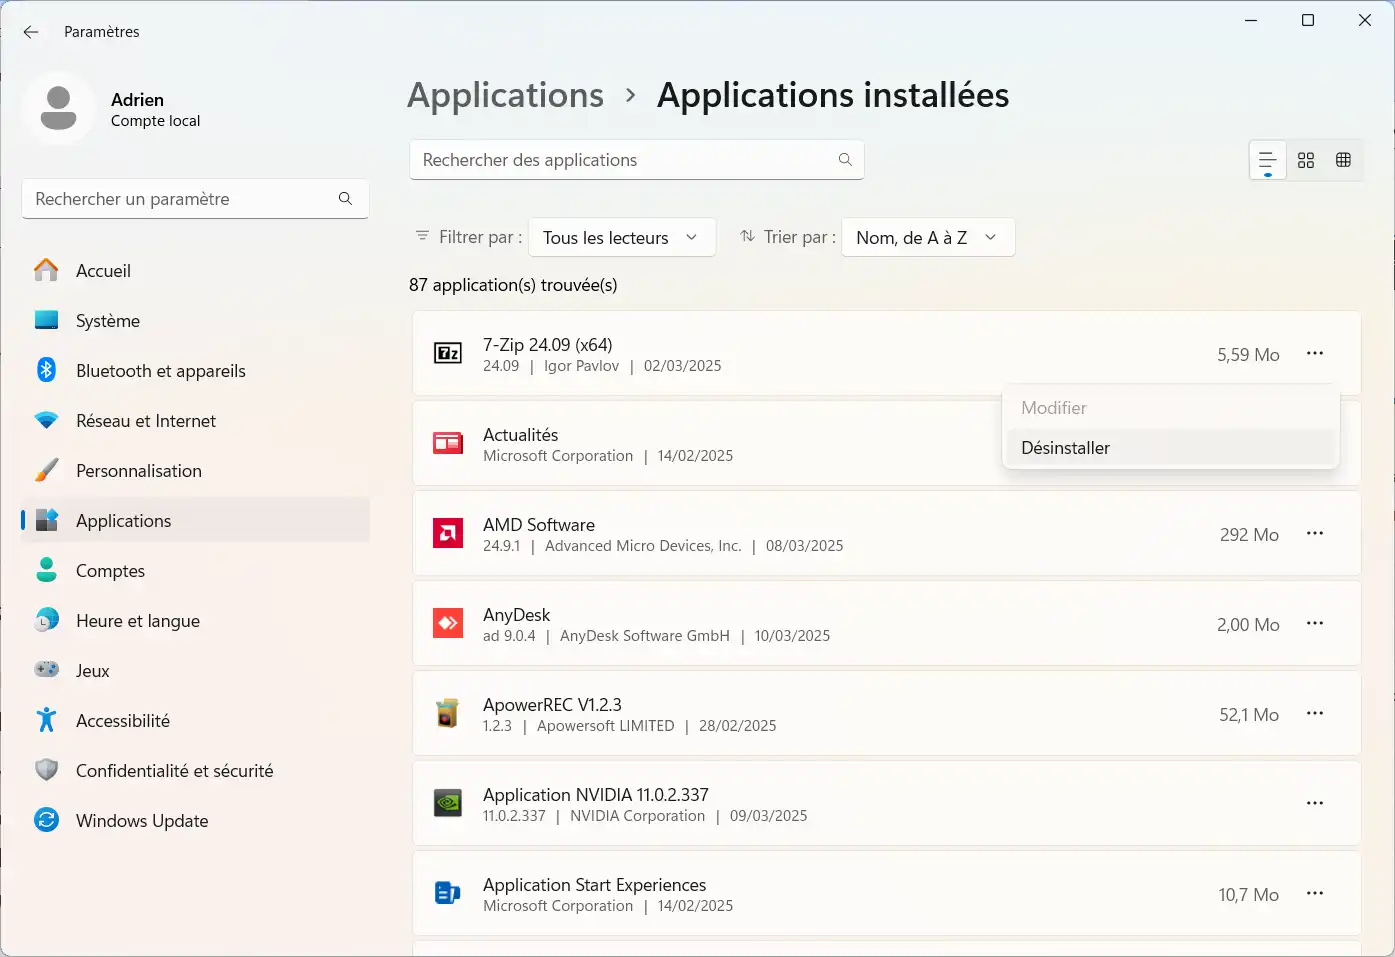Image resolution: width=1395 pixels, height=957 pixels.
Task: Open the Nom, de A à Z sort dropdown
Action: point(928,237)
